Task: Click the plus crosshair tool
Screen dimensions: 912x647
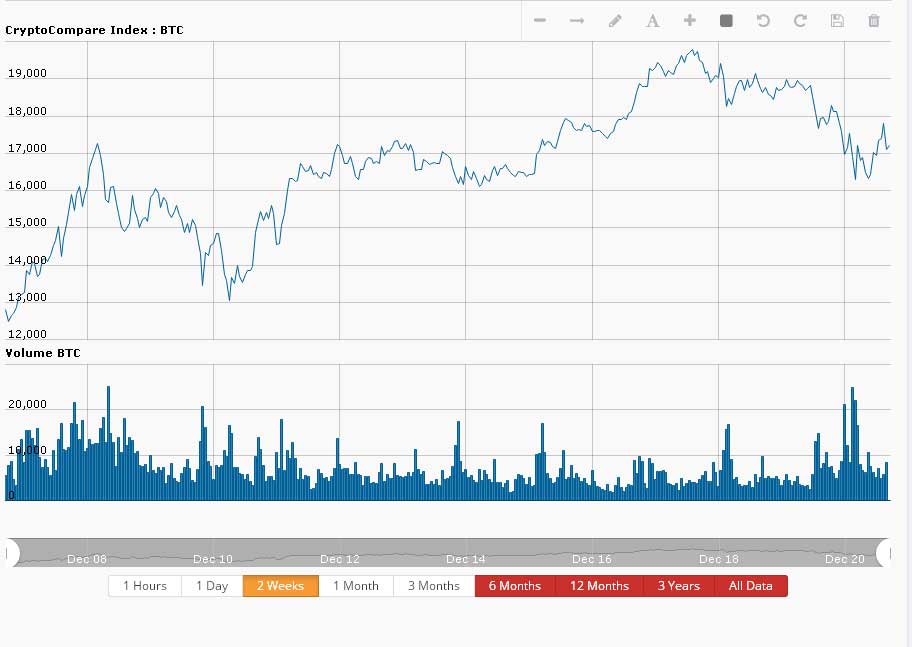Action: [x=689, y=21]
